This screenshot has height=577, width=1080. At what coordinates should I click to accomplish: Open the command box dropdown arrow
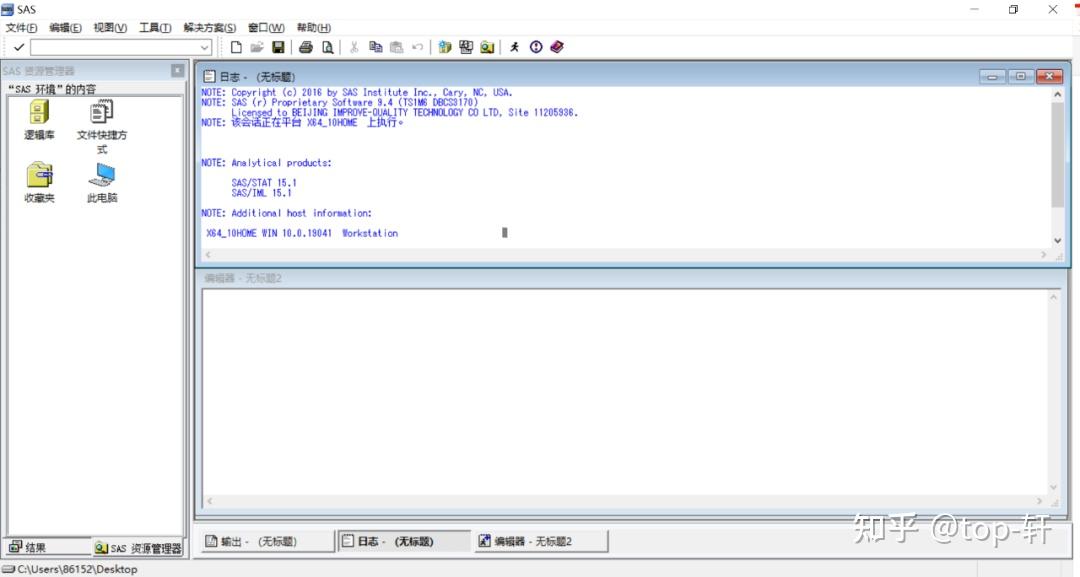[x=205, y=47]
